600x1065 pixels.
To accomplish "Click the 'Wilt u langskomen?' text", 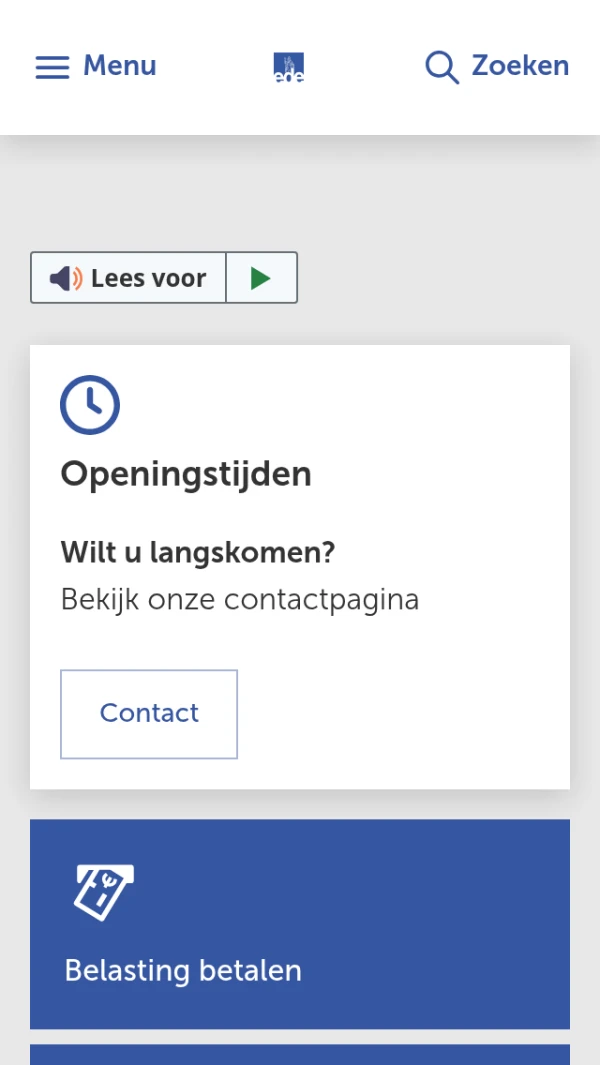I will 198,552.
